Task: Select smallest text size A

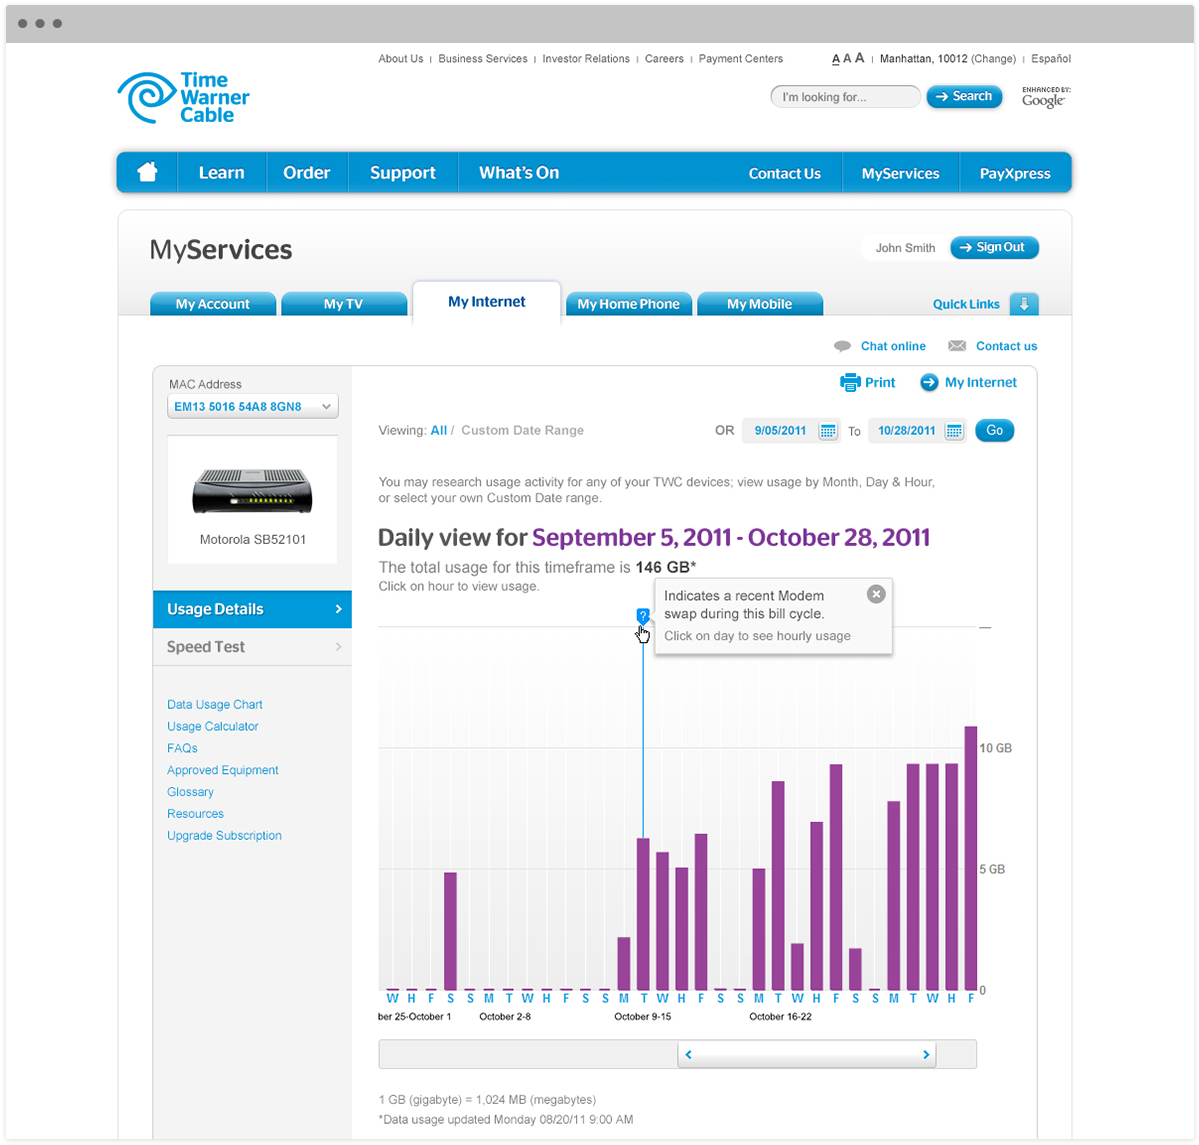Action: click(x=836, y=59)
